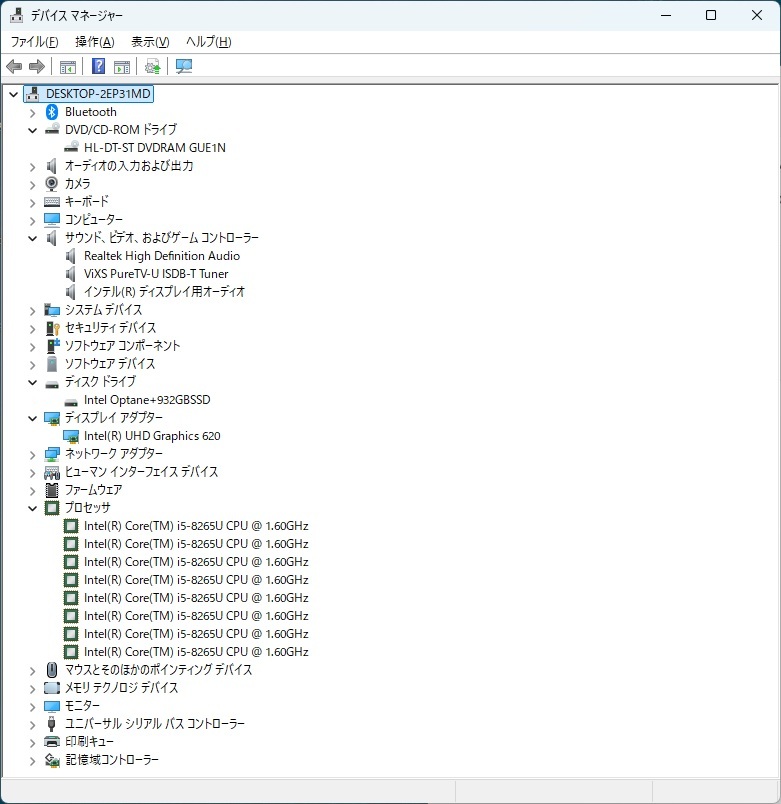The width and height of the screenshot is (781, 804).
Task: Click the ソフトウェア コンポーネント icon
Action: click(x=53, y=346)
